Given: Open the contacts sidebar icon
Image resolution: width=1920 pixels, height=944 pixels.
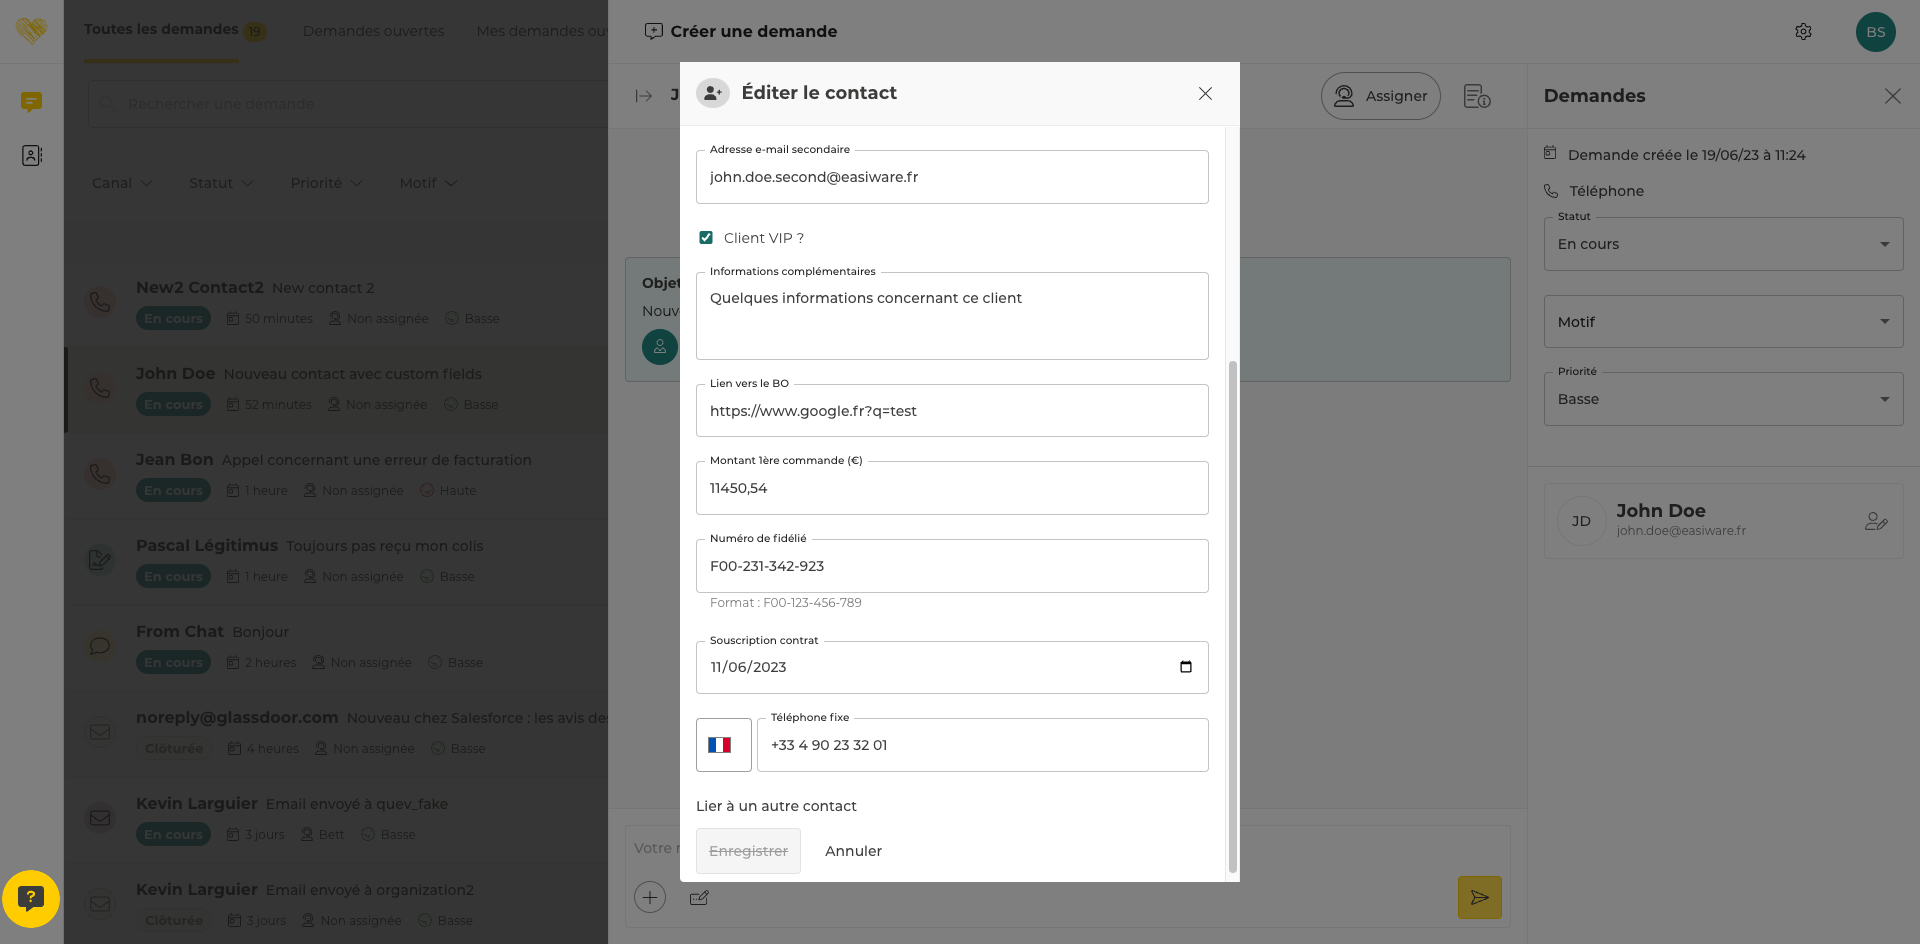Looking at the screenshot, I should point(32,156).
